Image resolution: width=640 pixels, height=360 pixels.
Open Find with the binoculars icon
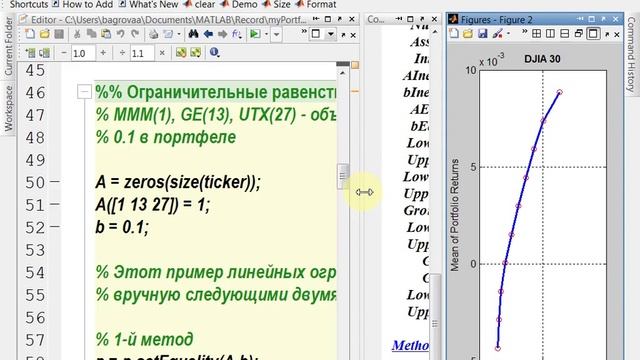pyautogui.click(x=193, y=34)
